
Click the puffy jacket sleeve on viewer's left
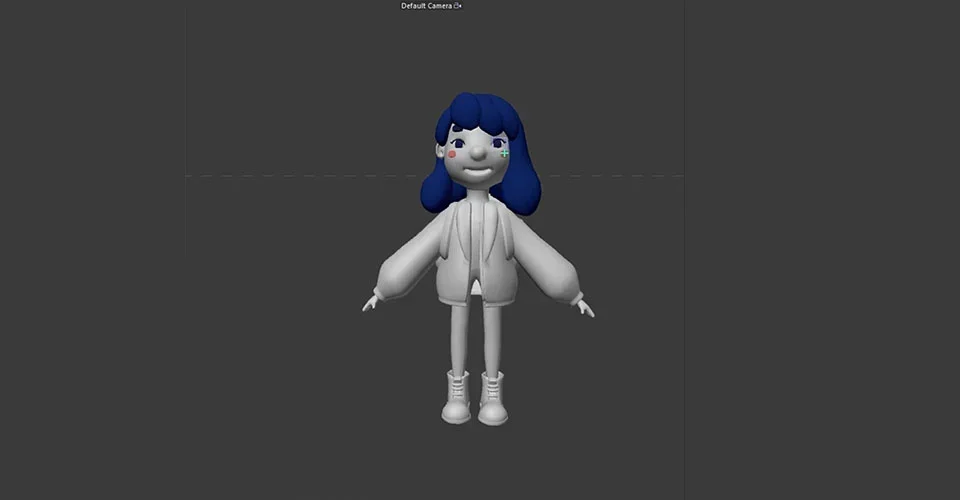tap(411, 258)
